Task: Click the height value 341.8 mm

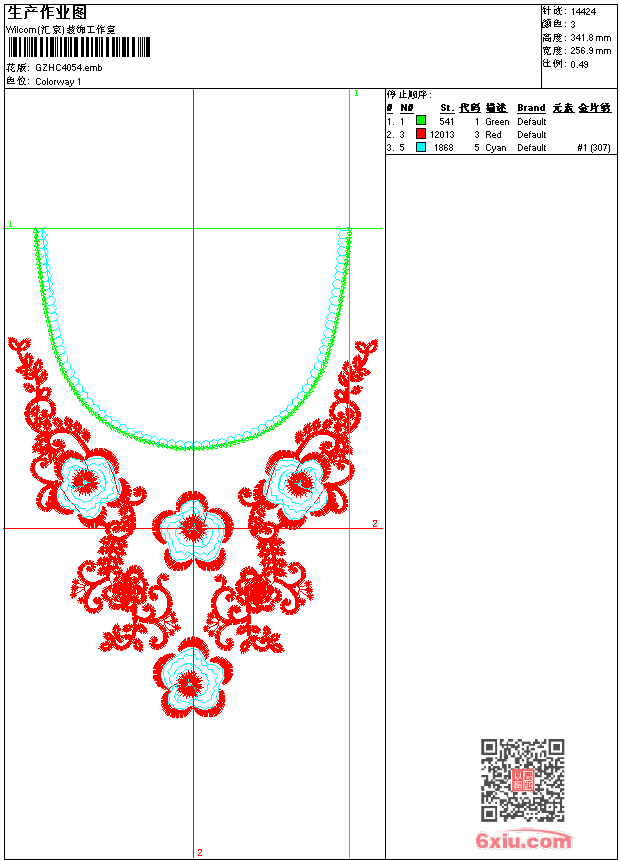Action: (591, 38)
